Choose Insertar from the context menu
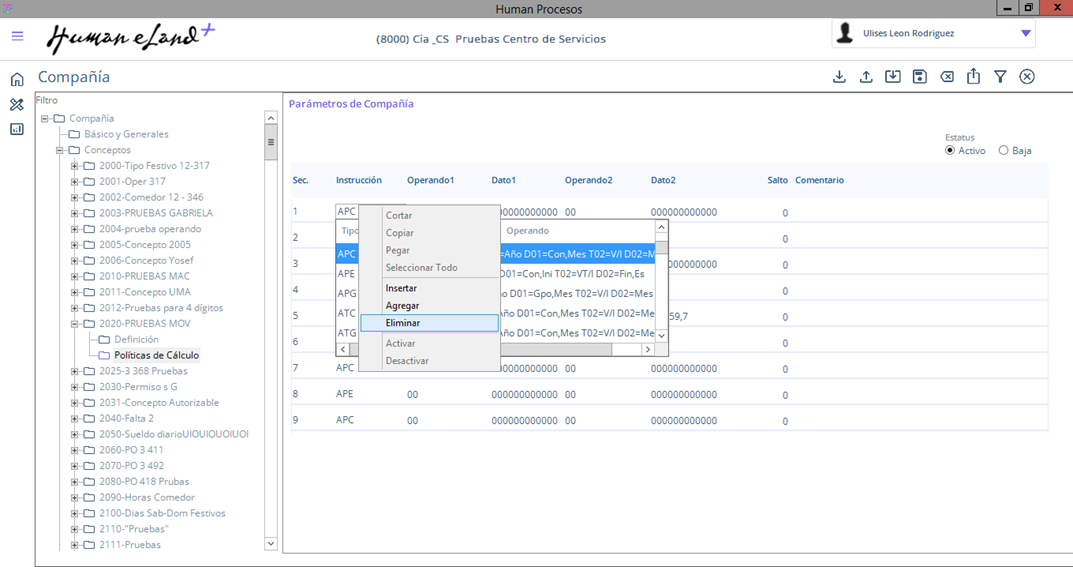This screenshot has height=567, width=1073. pos(401,288)
